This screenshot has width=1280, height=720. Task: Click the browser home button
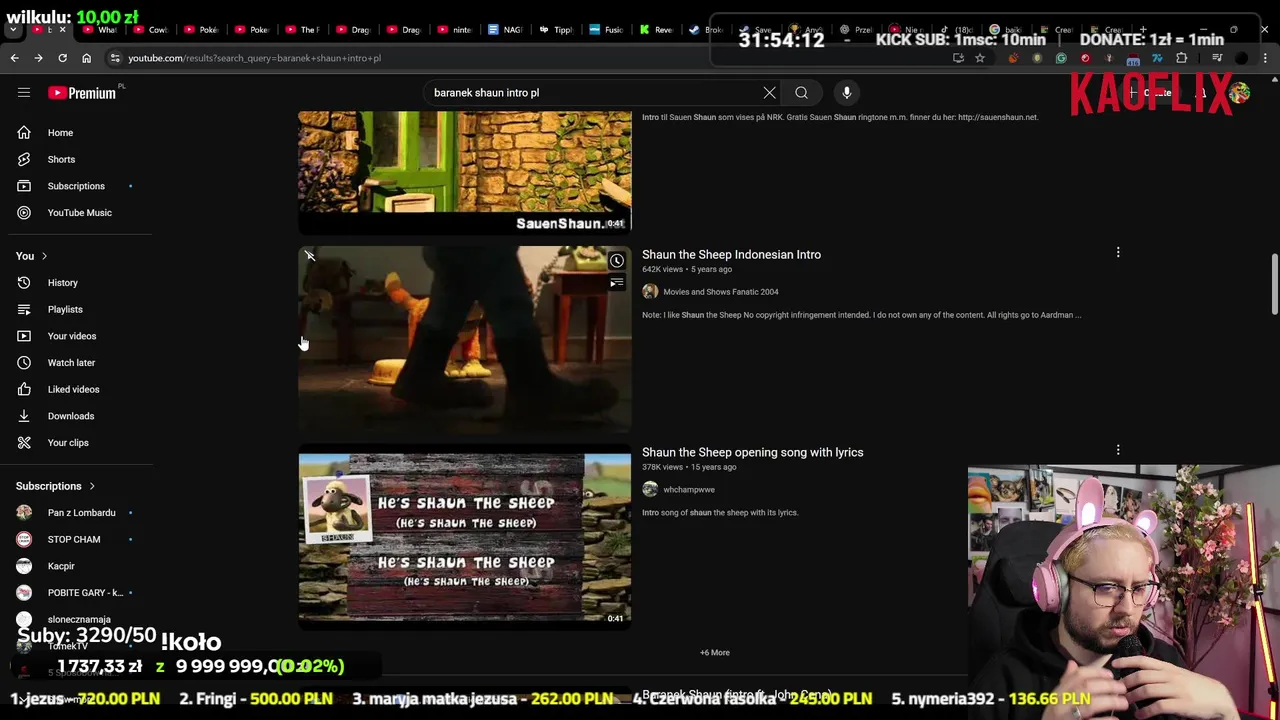[86, 58]
